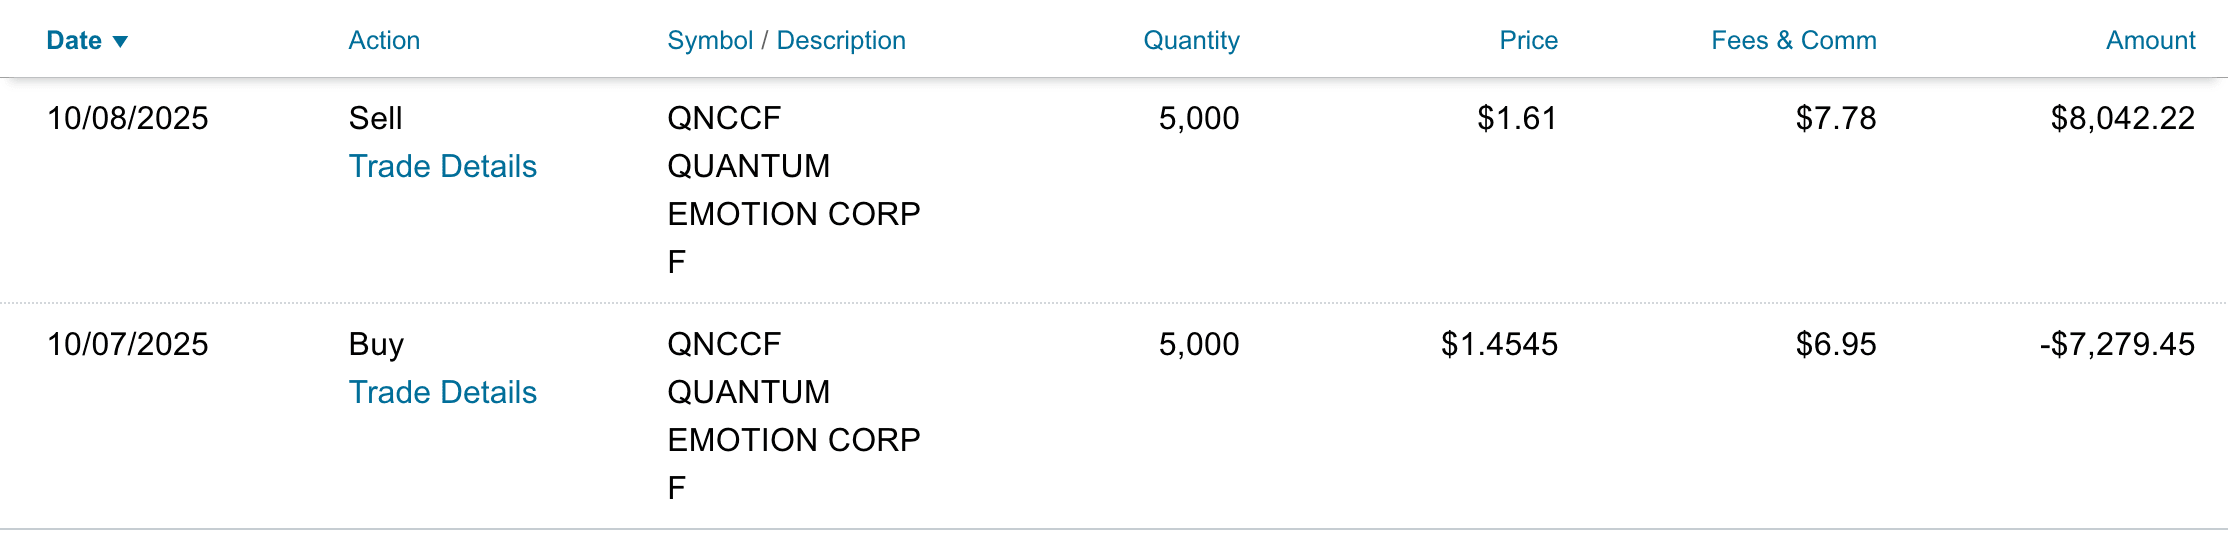Sort by the Price column header

1528,41
